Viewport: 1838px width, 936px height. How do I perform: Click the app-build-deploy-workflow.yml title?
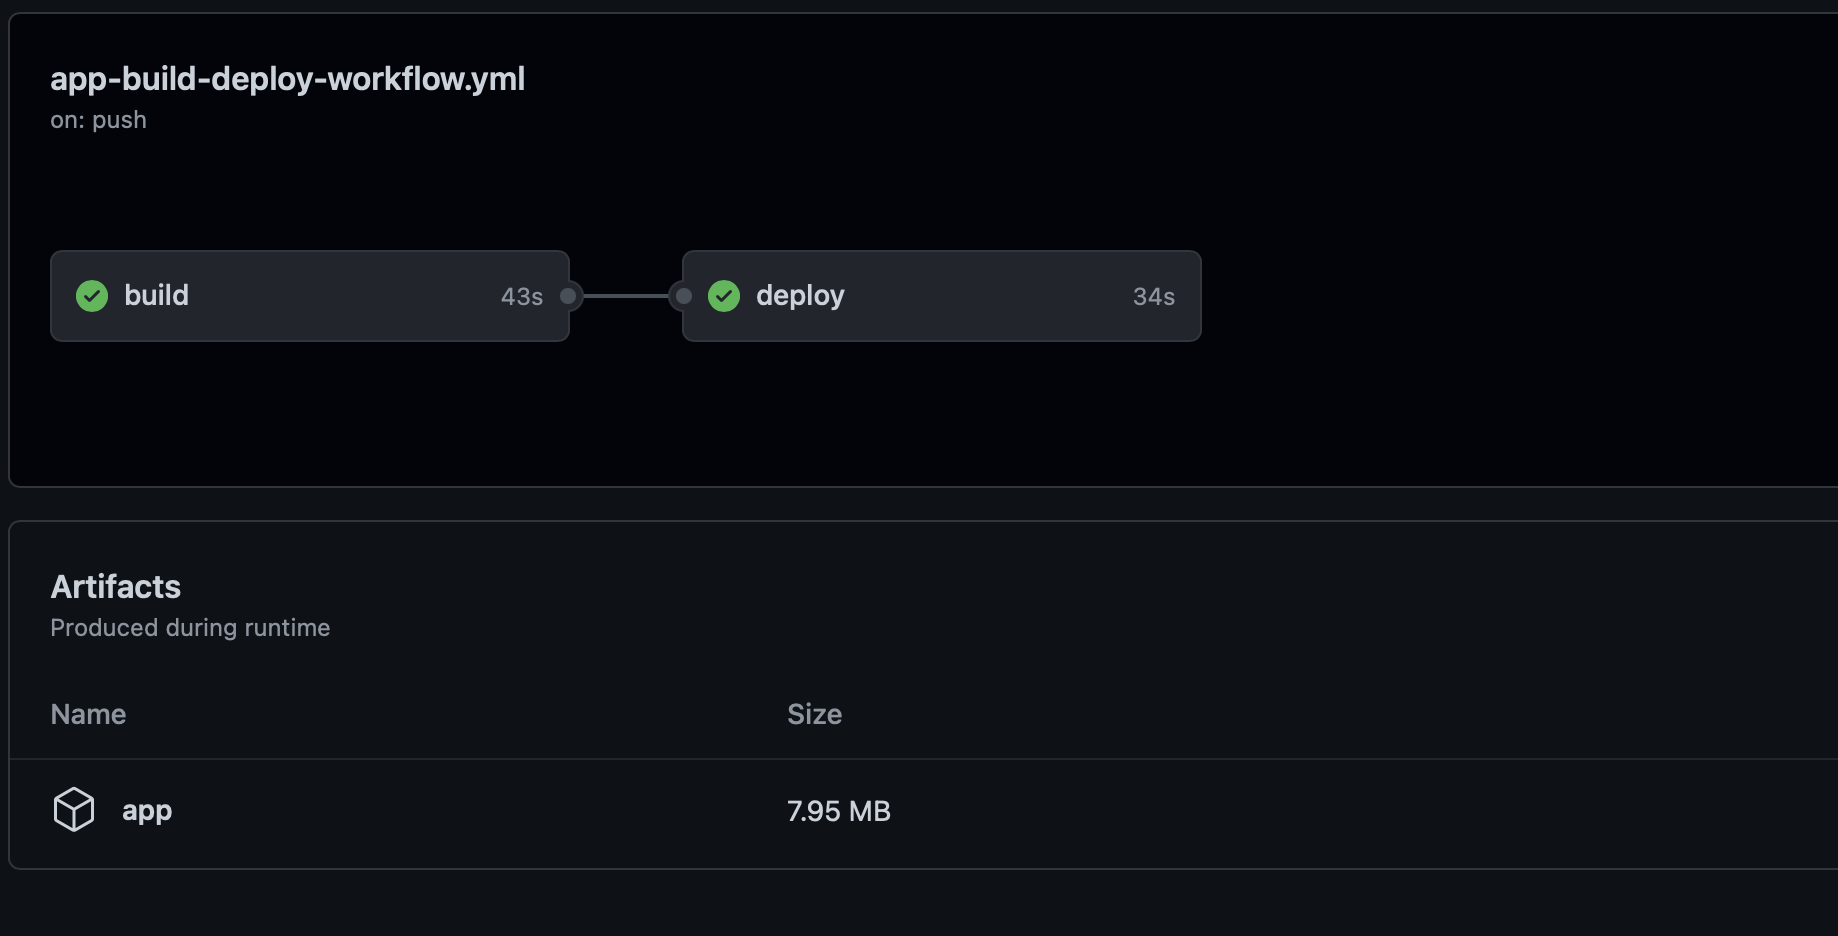point(287,79)
